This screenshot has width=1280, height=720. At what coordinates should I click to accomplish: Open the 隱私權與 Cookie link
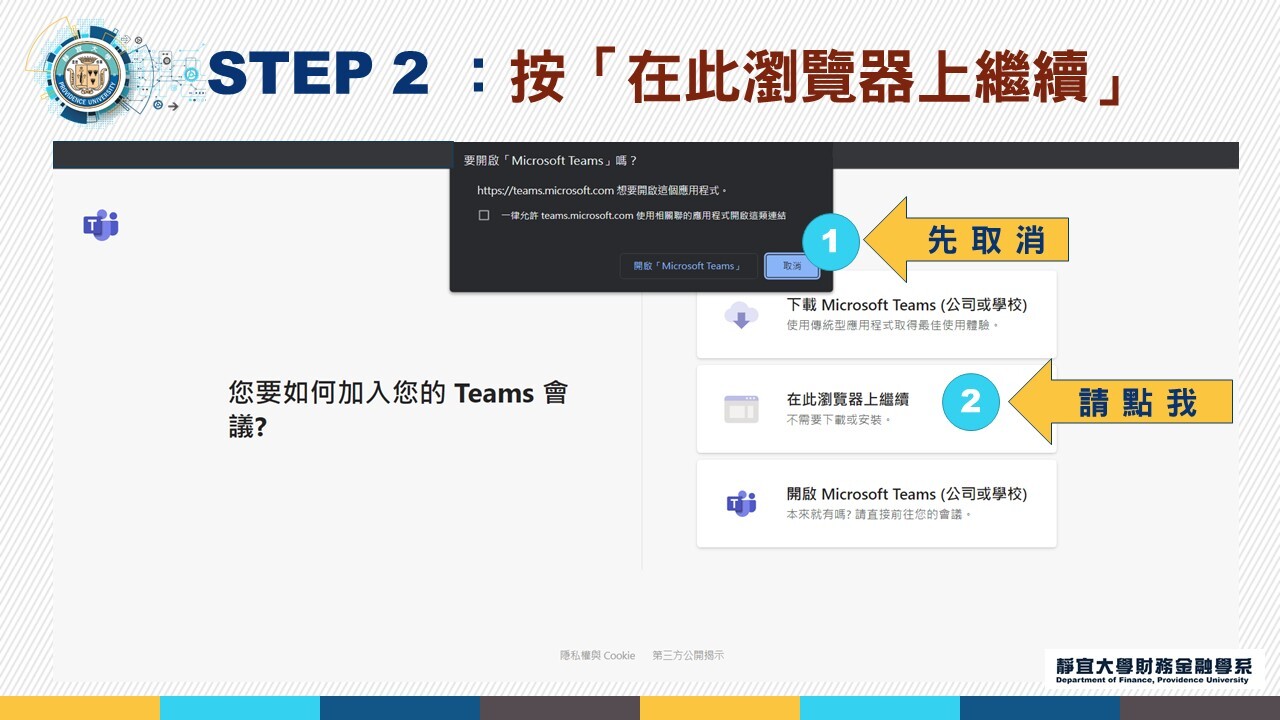pyautogui.click(x=598, y=656)
